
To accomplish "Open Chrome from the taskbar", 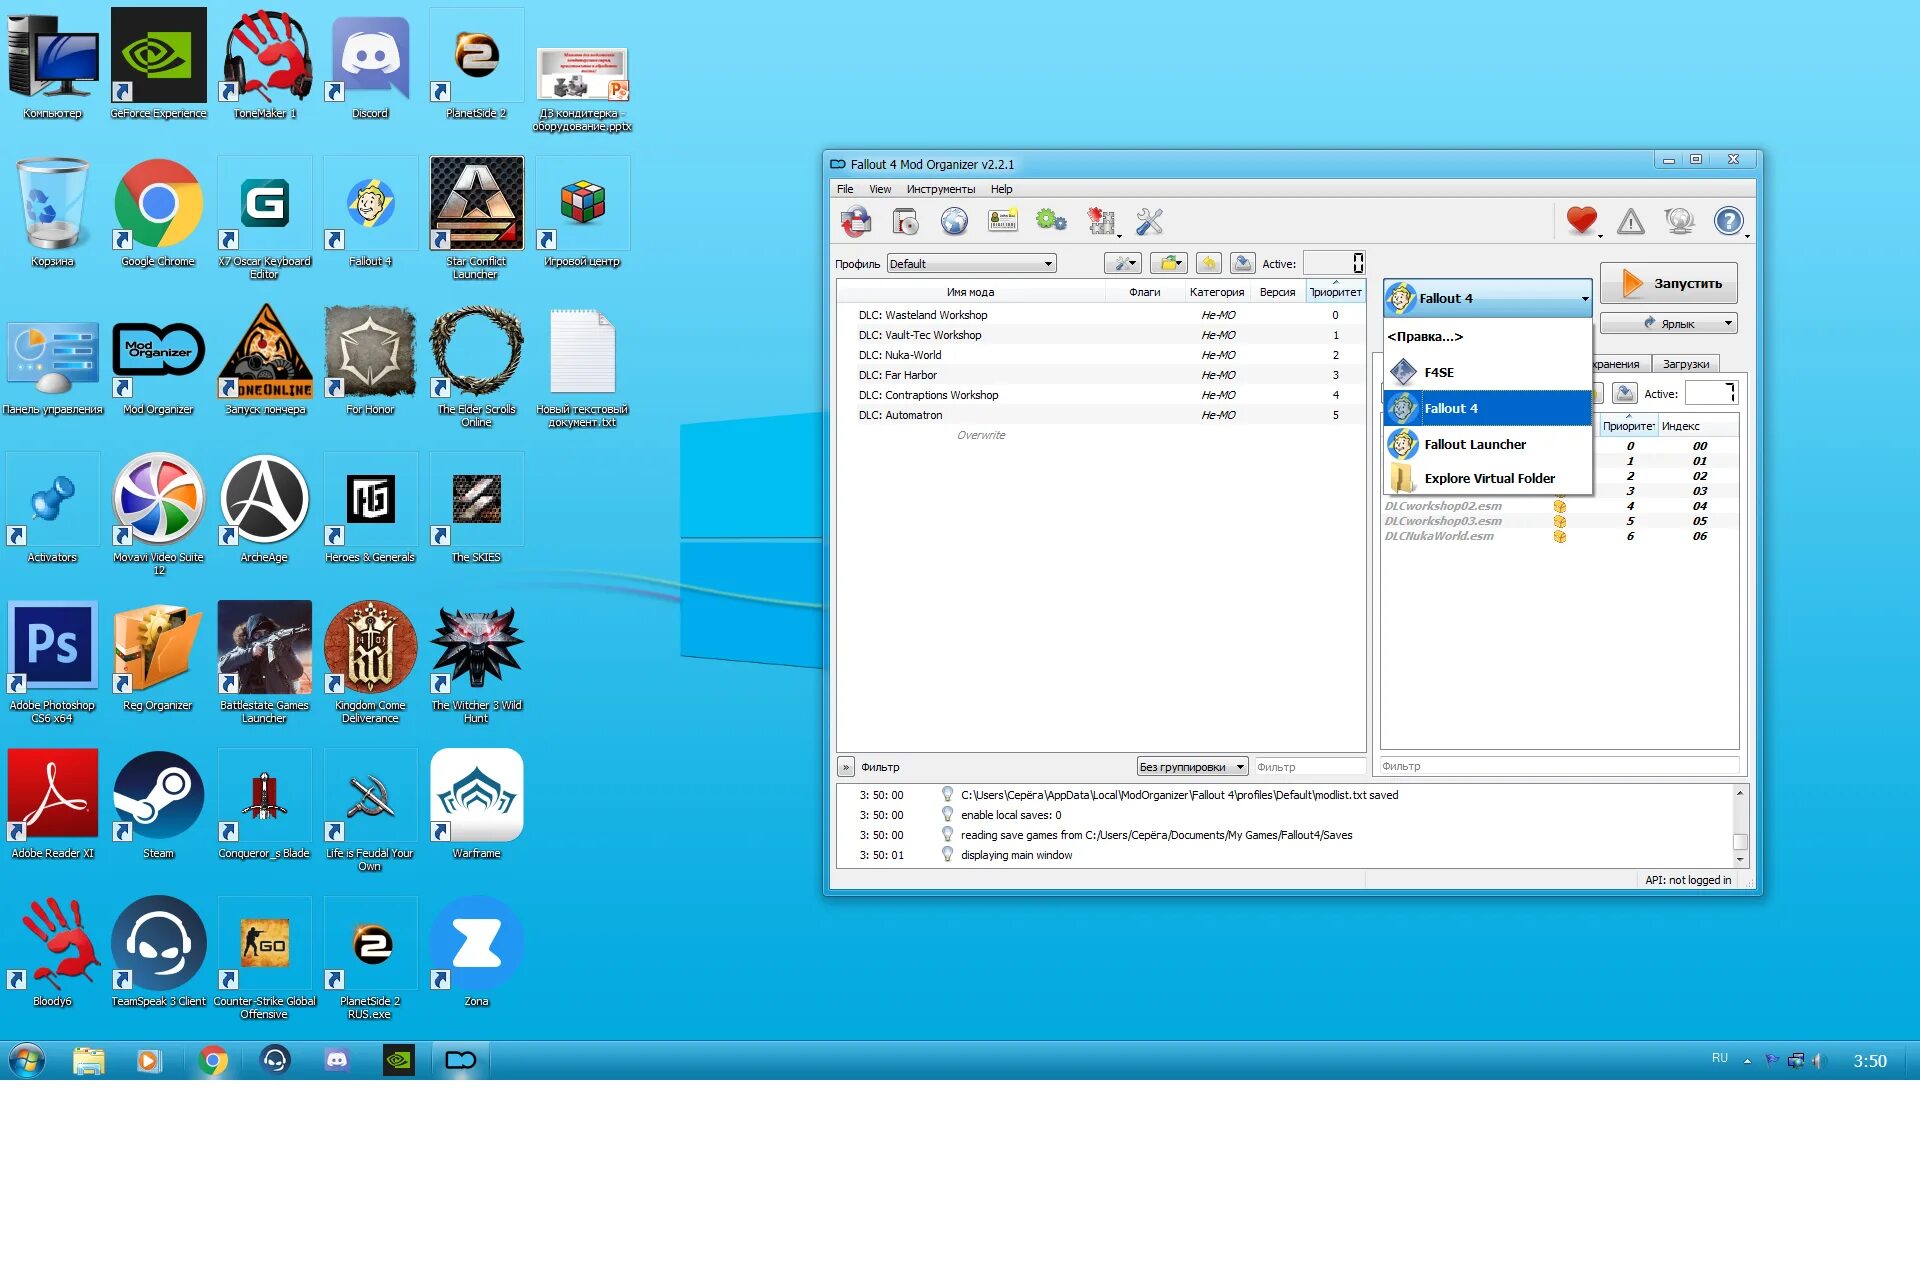I will [x=212, y=1060].
